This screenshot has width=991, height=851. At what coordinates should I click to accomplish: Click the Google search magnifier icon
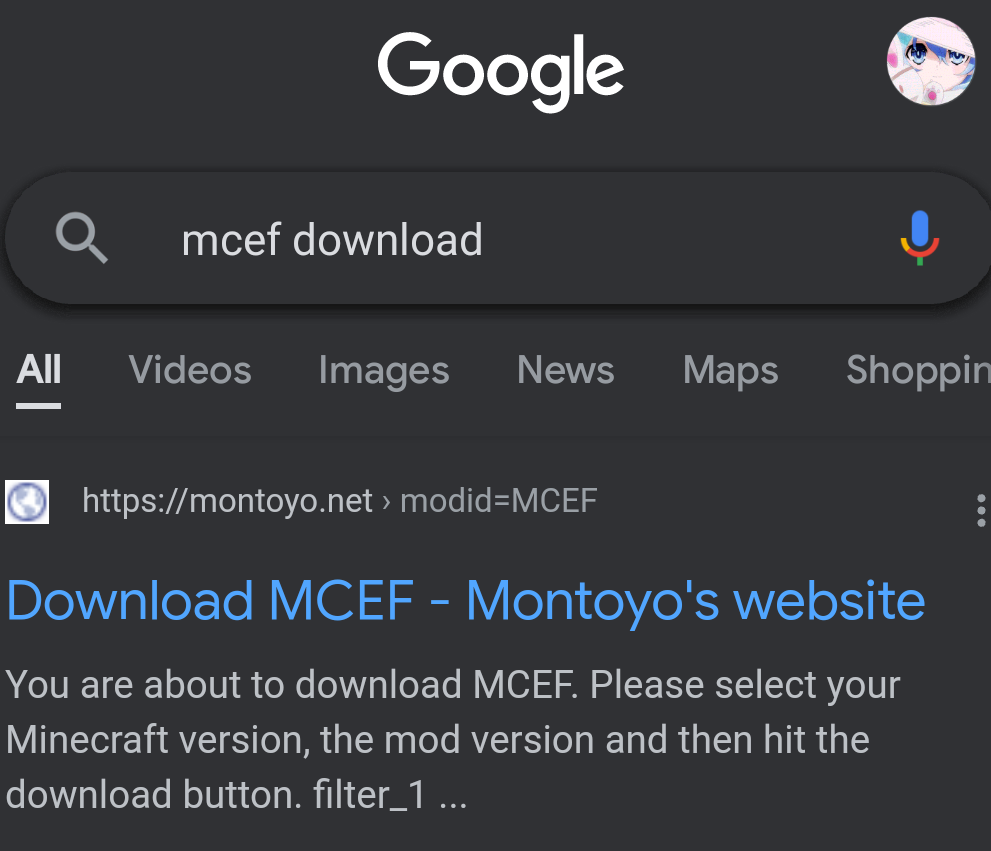tap(82, 237)
